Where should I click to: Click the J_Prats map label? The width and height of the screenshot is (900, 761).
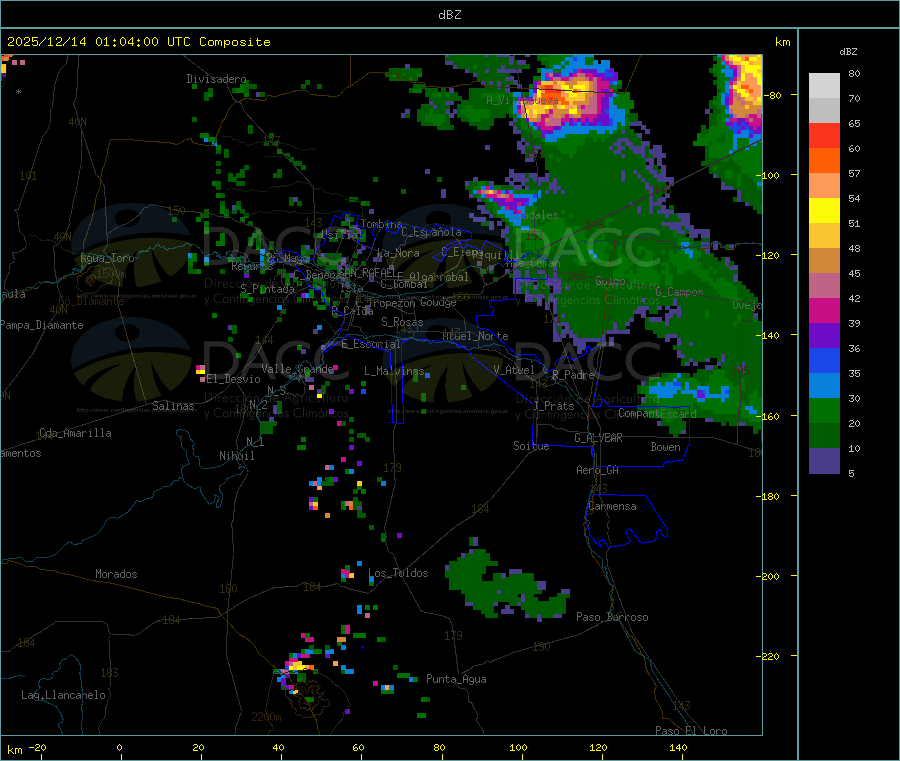[x=553, y=406]
